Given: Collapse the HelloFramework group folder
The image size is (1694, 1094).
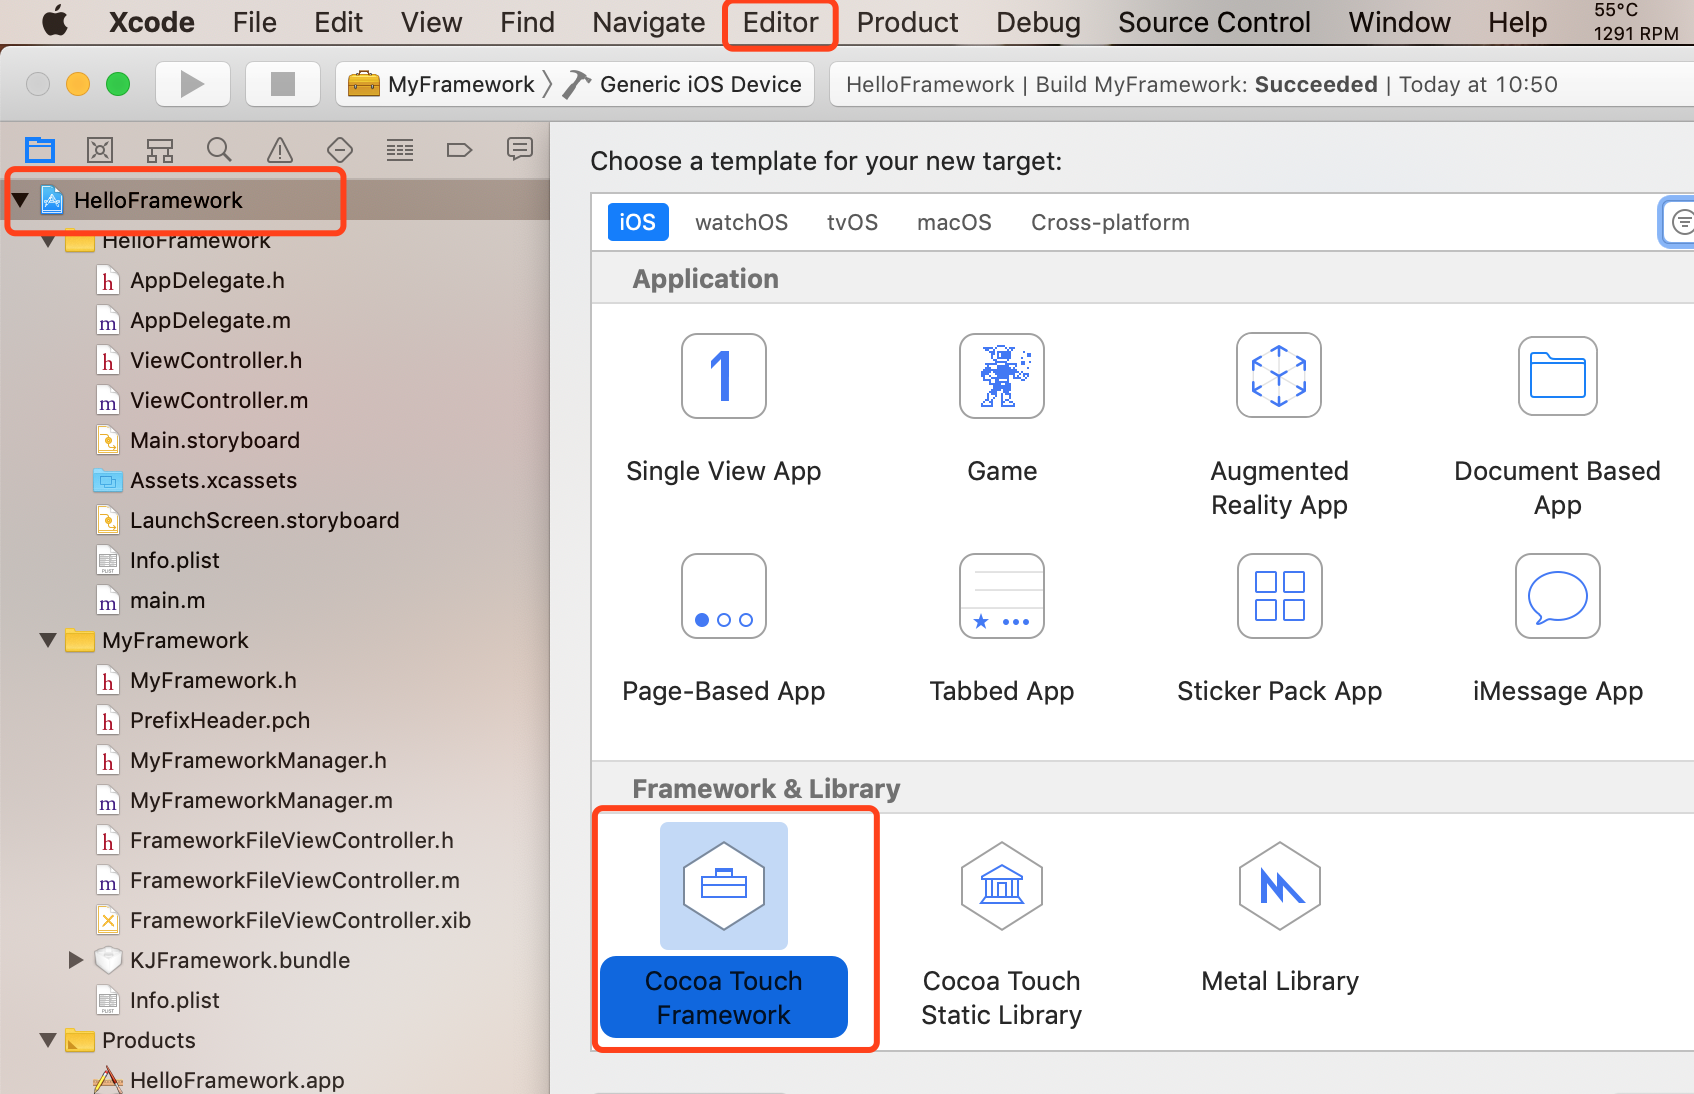Looking at the screenshot, I should coord(47,241).
